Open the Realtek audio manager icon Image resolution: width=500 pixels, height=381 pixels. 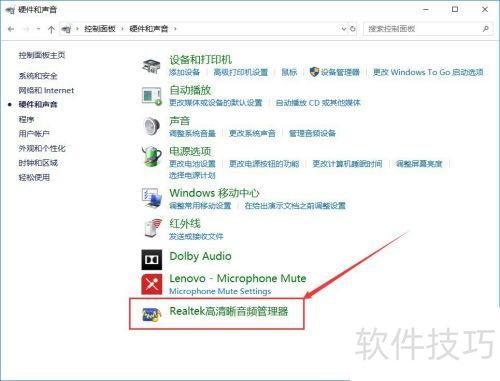pyautogui.click(x=152, y=314)
